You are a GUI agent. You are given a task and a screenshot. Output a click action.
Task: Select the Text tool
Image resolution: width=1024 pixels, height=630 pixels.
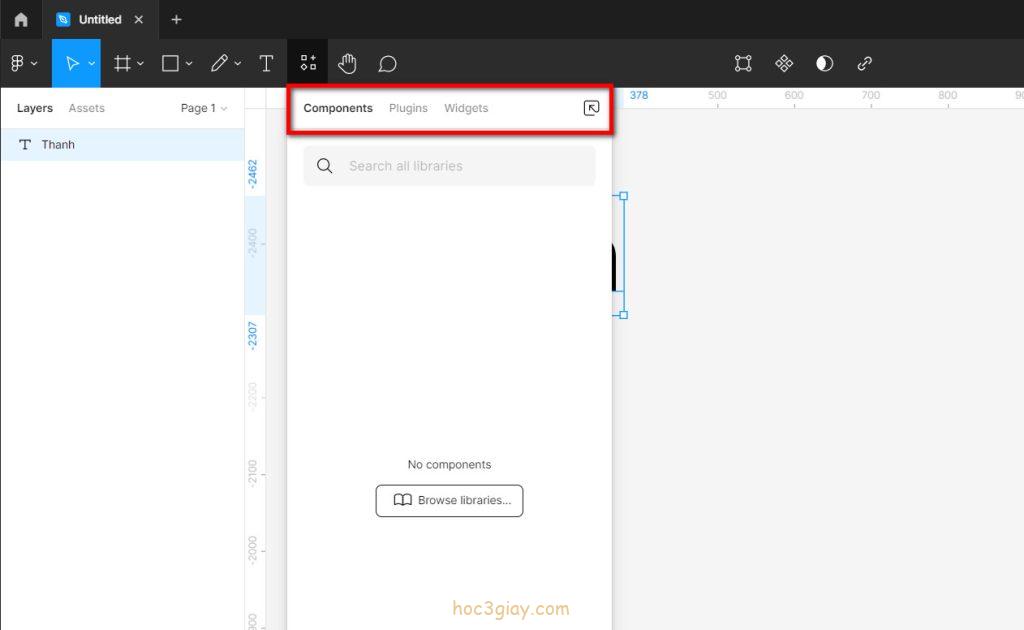pos(266,64)
